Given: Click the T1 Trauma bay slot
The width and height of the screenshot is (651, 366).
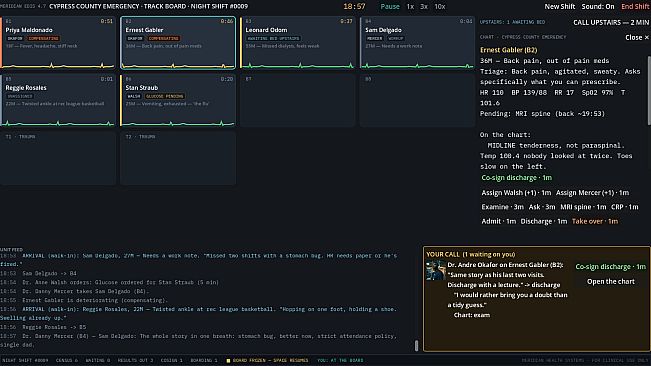Looking at the screenshot, I should pos(58,159).
